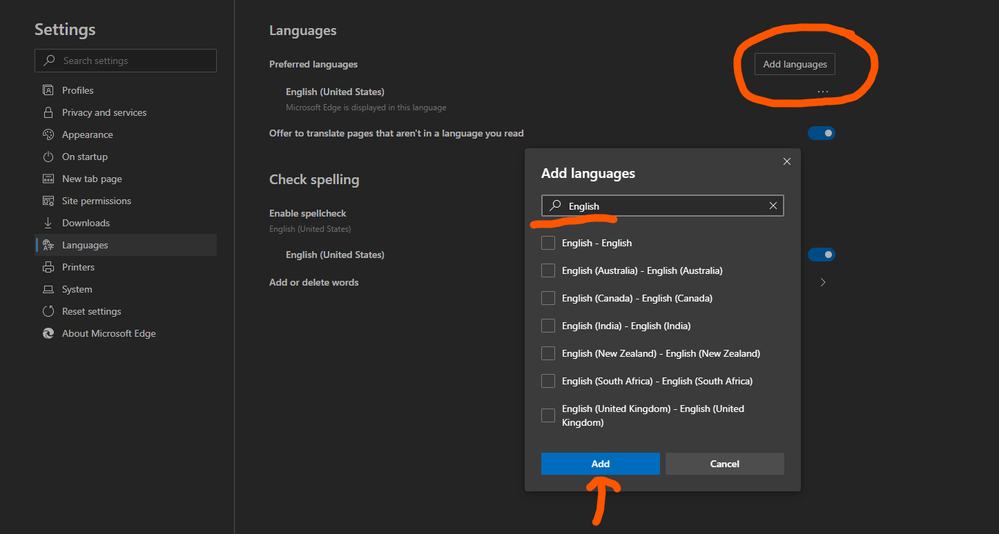Click Cancel in Add languages dialog
Screen dimensions: 999x534
pyautogui.click(x=724, y=464)
